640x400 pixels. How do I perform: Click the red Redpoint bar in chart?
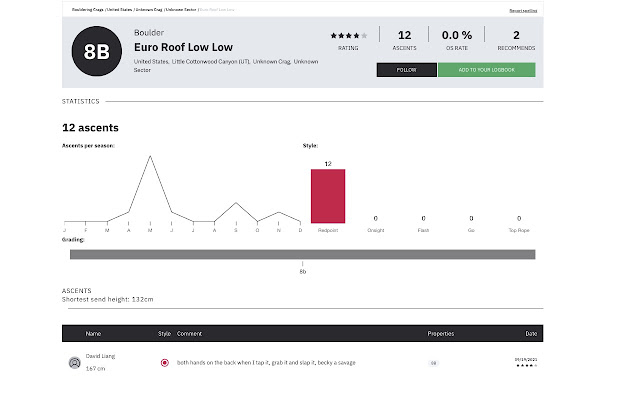[328, 196]
